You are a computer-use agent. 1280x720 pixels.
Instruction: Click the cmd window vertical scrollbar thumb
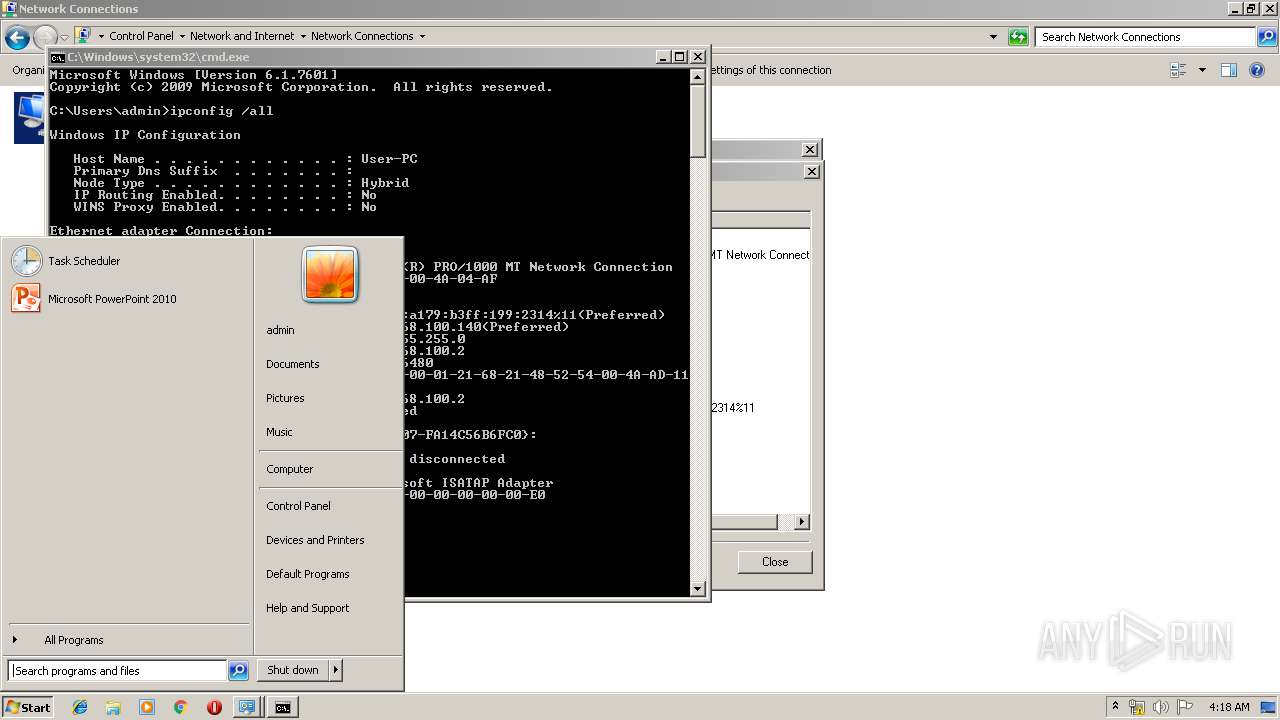coord(698,120)
